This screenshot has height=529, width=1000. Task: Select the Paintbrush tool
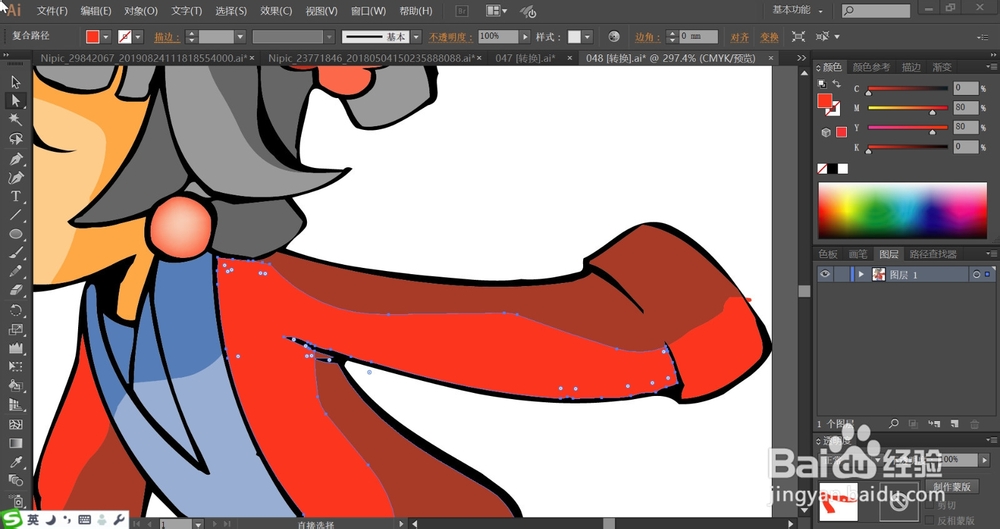click(x=16, y=253)
